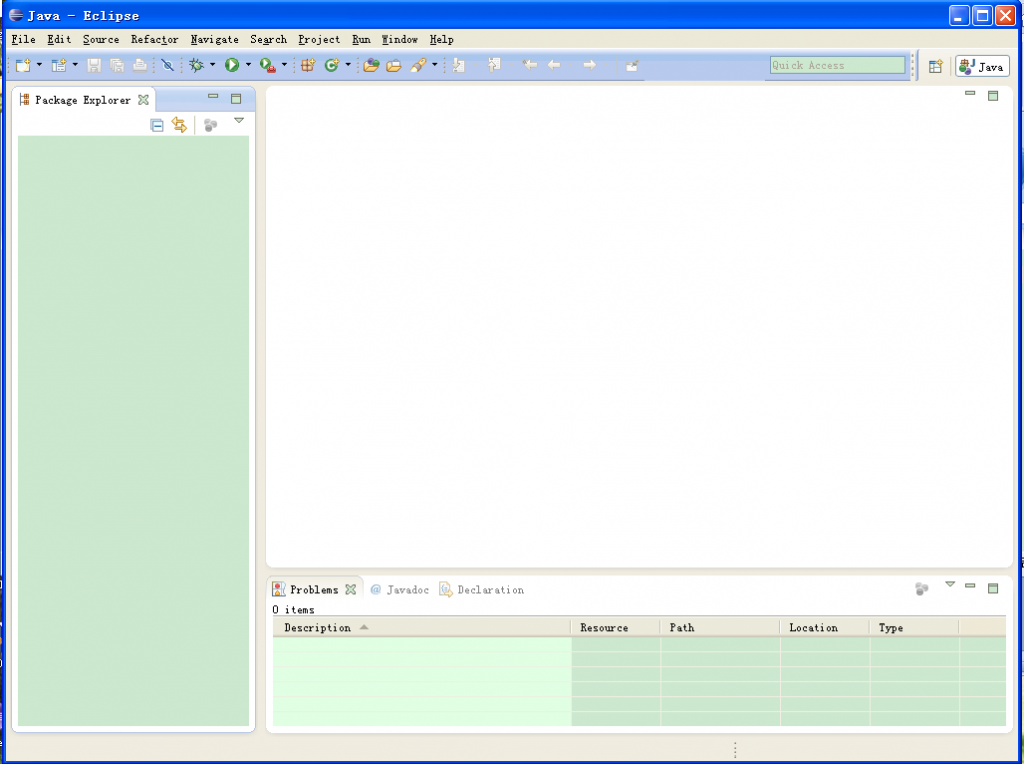1024x764 pixels.
Task: Switch to the Declaration tab
Action: pos(482,590)
